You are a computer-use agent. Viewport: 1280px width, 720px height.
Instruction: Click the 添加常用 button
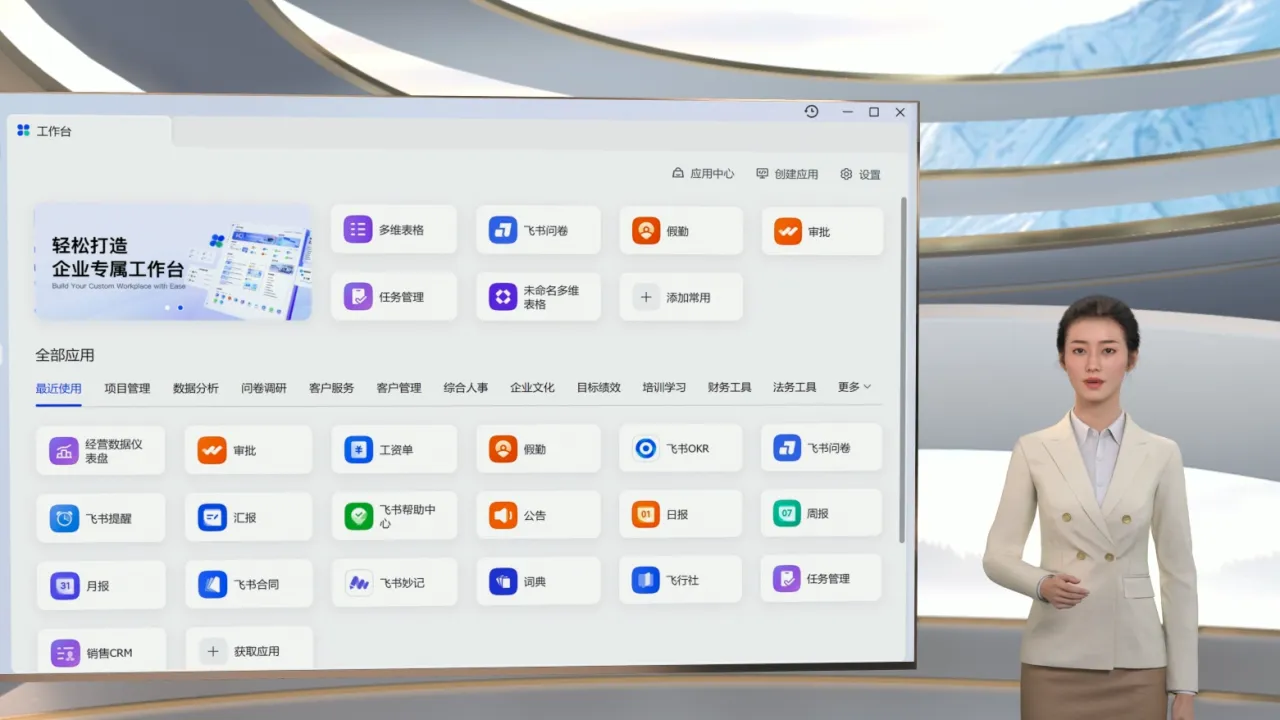pos(680,297)
